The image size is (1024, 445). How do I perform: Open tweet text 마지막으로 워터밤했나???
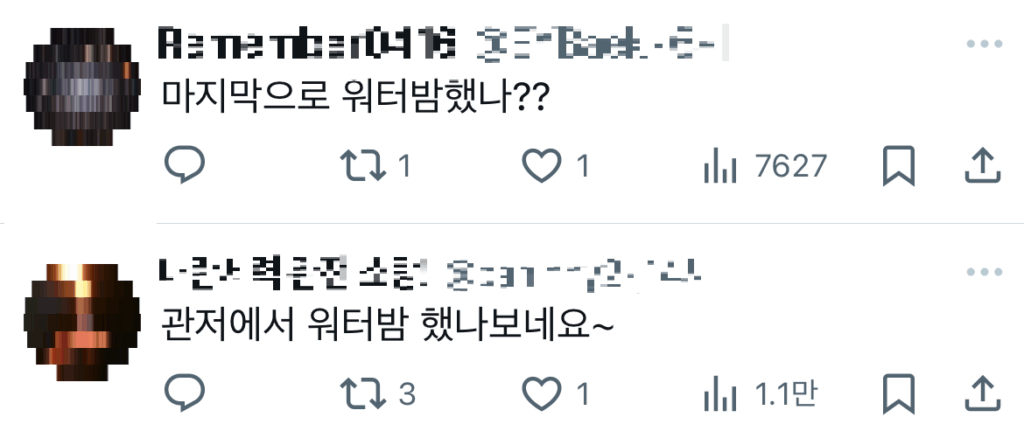(x=353, y=97)
